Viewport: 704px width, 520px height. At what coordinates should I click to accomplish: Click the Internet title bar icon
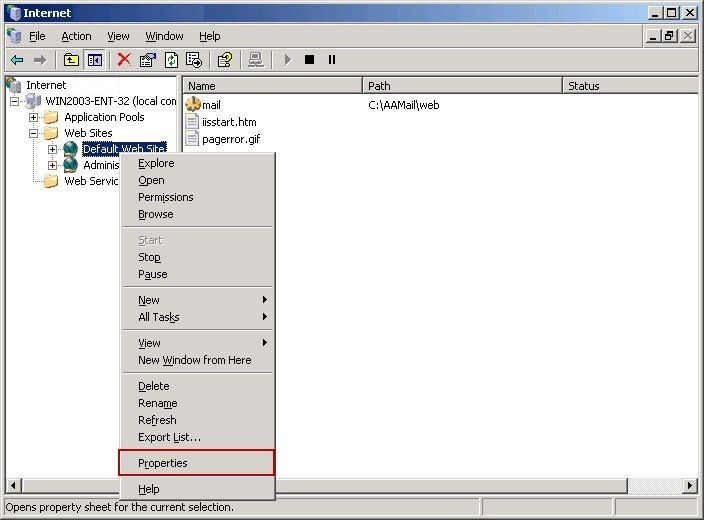[x=14, y=13]
